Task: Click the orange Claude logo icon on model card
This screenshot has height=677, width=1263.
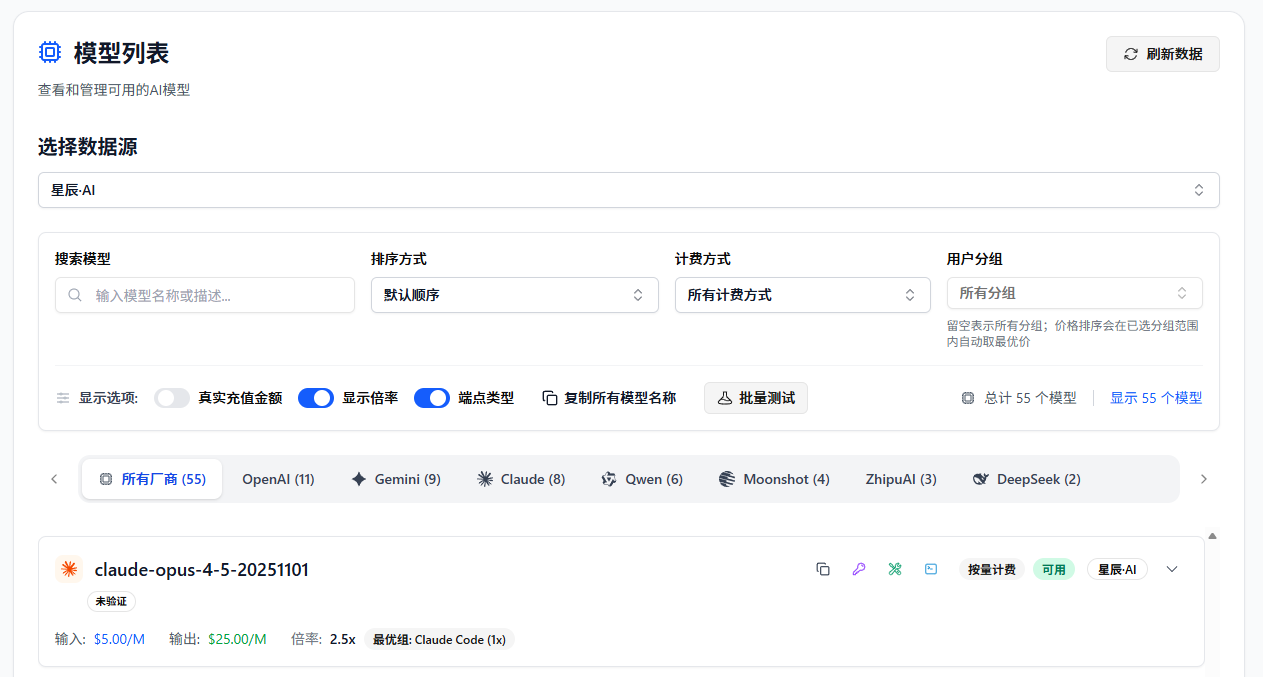Action: (x=69, y=569)
